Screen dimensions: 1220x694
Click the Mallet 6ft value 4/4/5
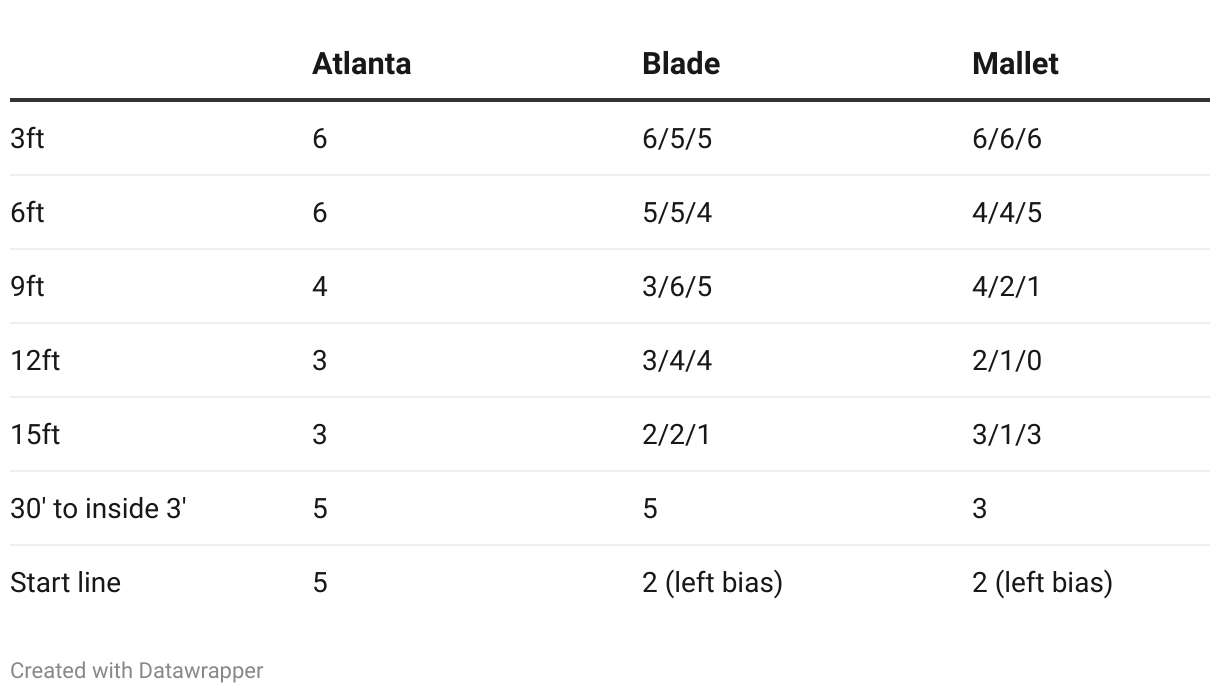pyautogui.click(x=1007, y=212)
